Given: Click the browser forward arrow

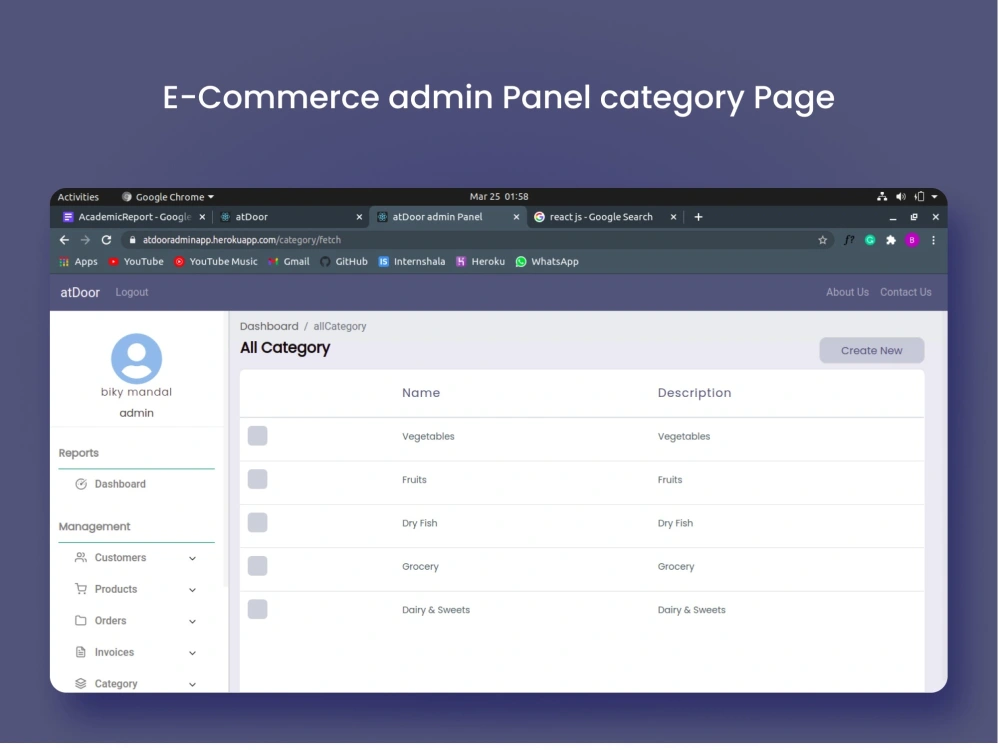Looking at the screenshot, I should point(85,240).
